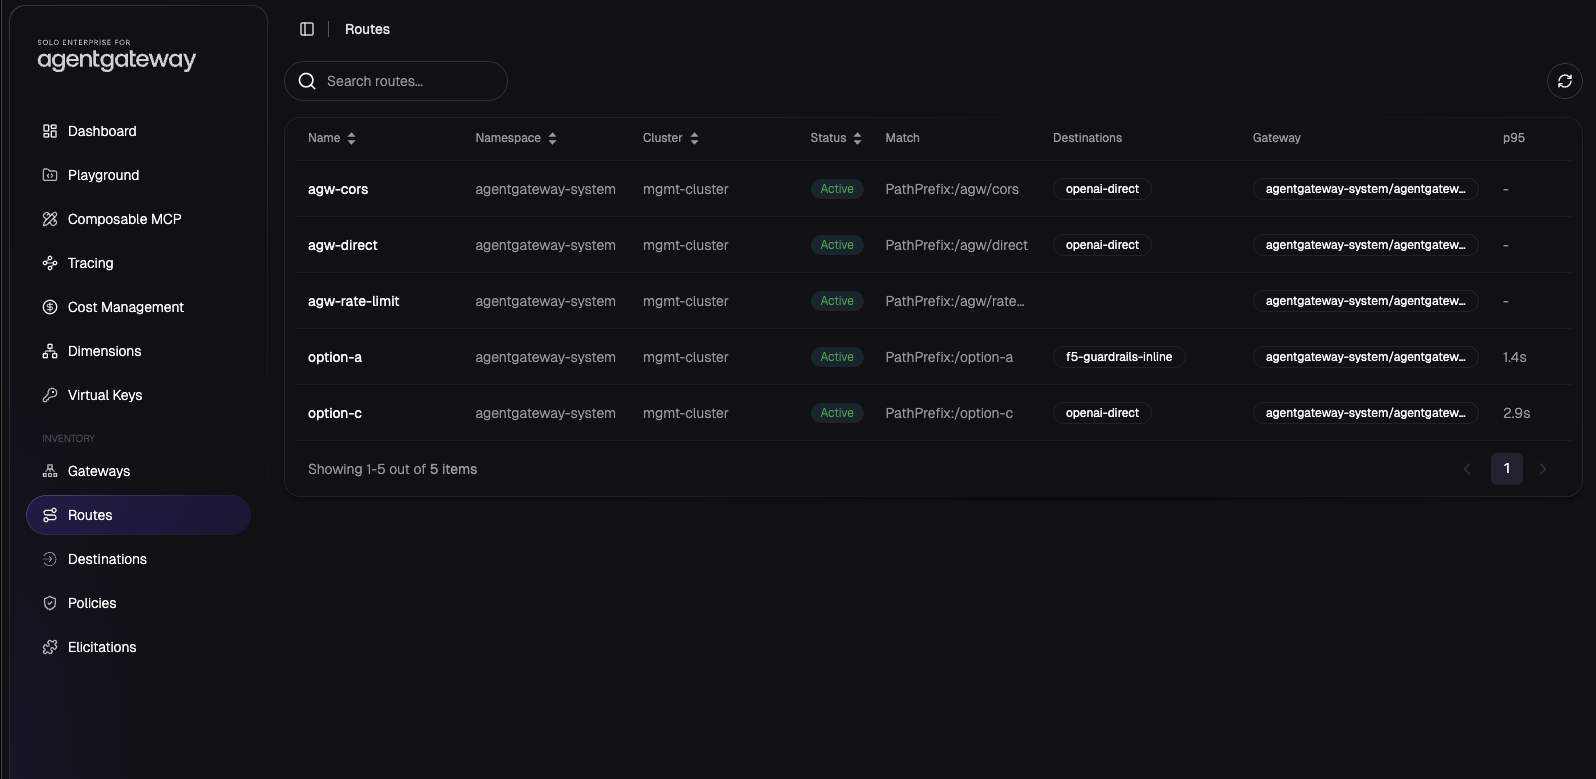Focus the Search routes field
Image resolution: width=1596 pixels, height=779 pixels.
pos(396,81)
